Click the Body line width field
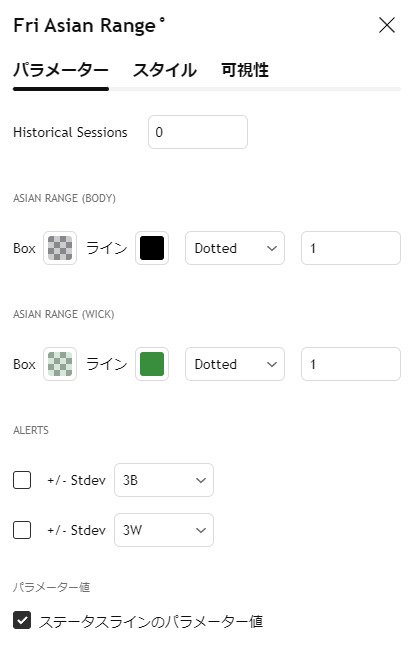Screen dimensions: 408x654 click(x=351, y=248)
